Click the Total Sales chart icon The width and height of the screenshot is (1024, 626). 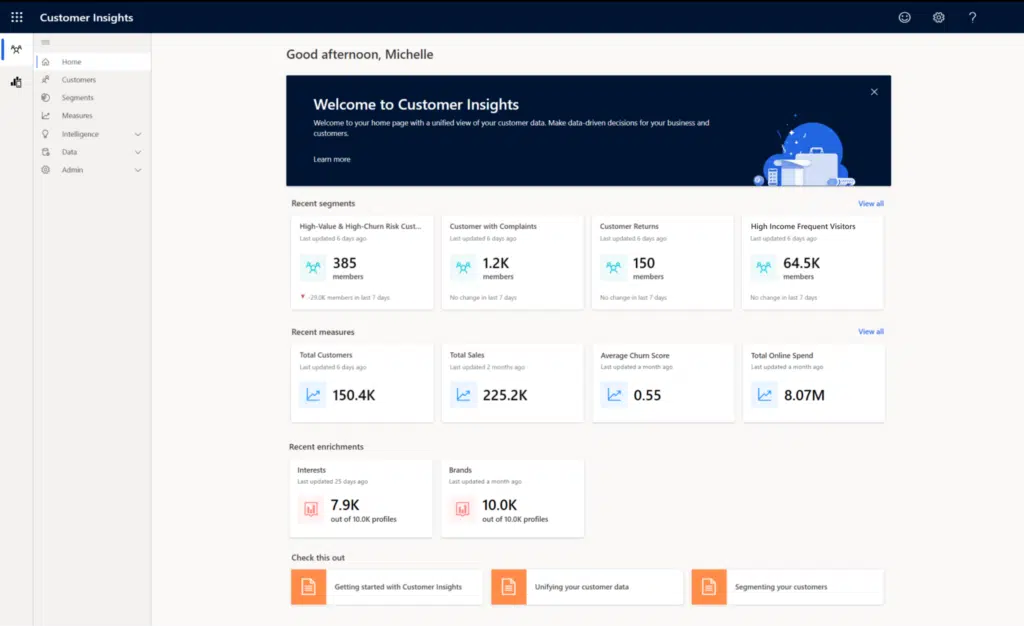(464, 395)
